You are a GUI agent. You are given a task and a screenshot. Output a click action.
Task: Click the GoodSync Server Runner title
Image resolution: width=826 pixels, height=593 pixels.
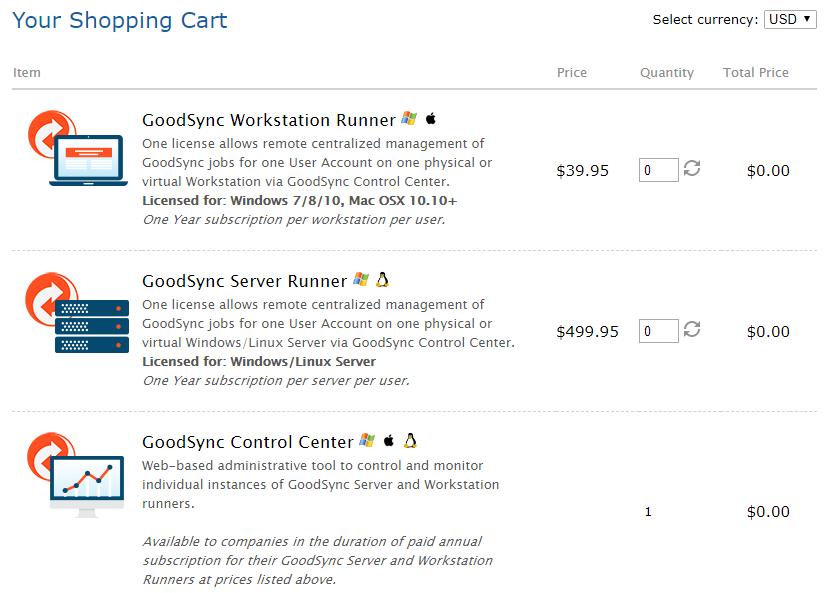pyautogui.click(x=244, y=282)
